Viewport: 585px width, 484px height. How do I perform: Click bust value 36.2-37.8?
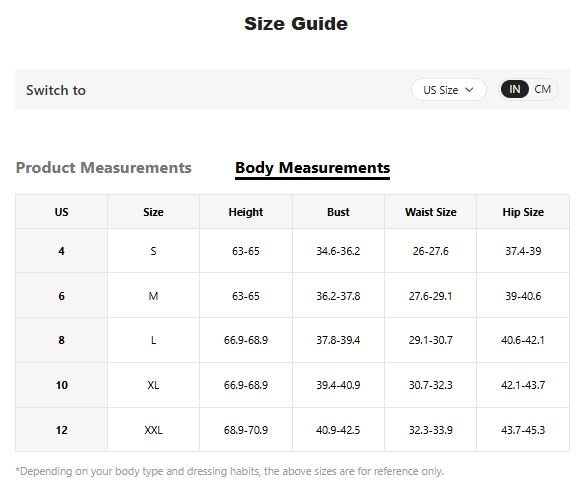[x=338, y=296]
